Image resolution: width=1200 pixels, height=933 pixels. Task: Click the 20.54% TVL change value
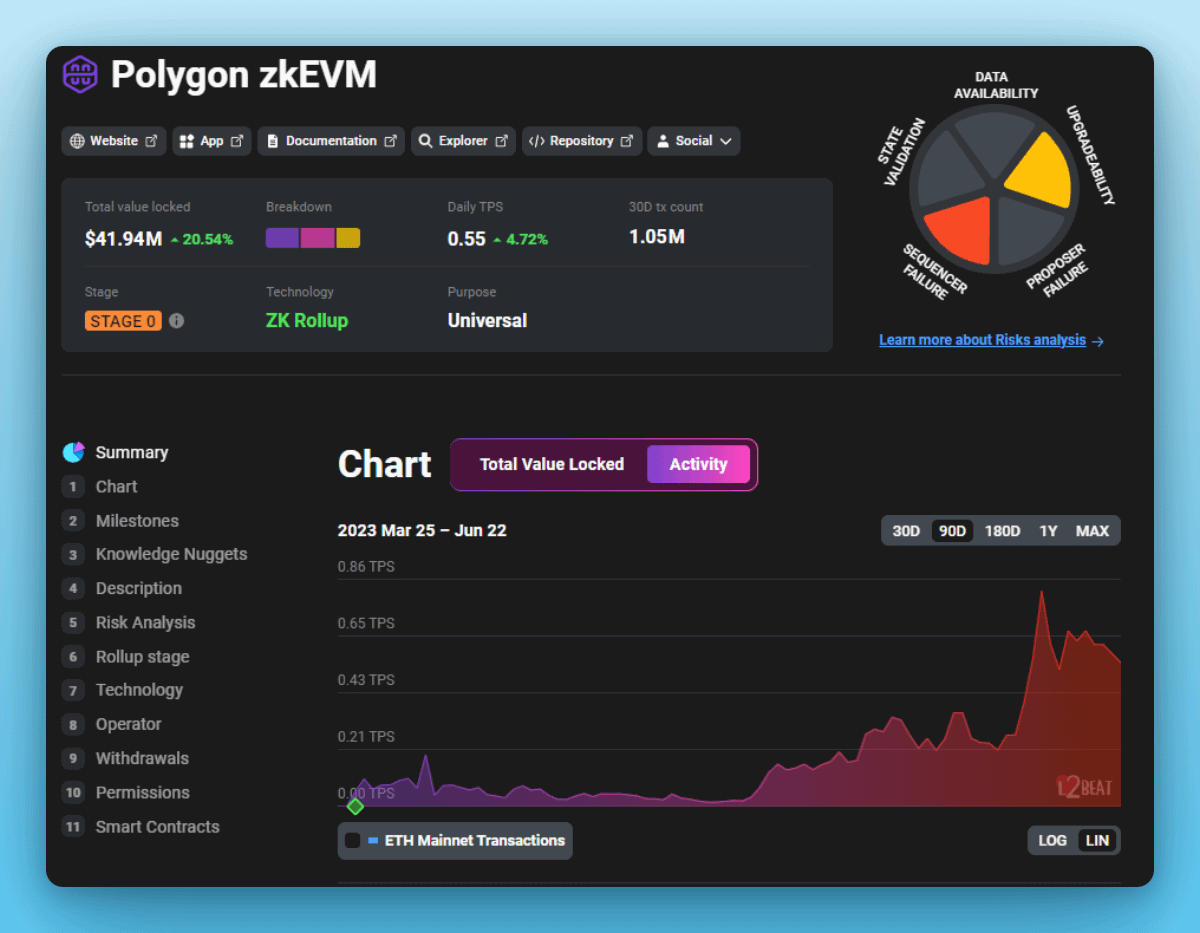[207, 239]
